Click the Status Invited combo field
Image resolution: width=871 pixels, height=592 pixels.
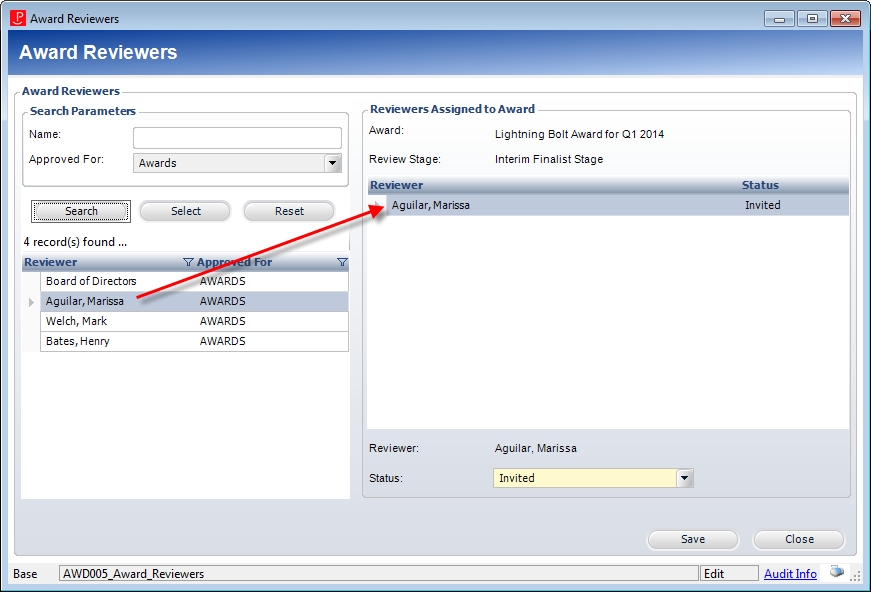point(593,478)
